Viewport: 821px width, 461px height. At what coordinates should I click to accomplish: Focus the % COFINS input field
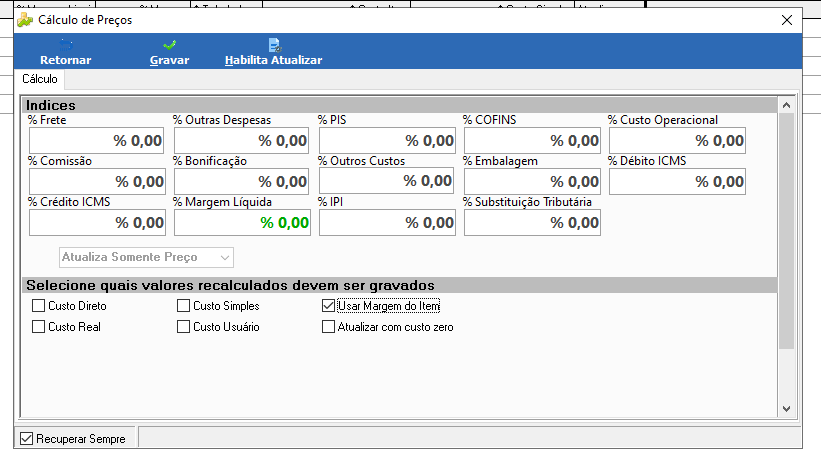point(532,140)
